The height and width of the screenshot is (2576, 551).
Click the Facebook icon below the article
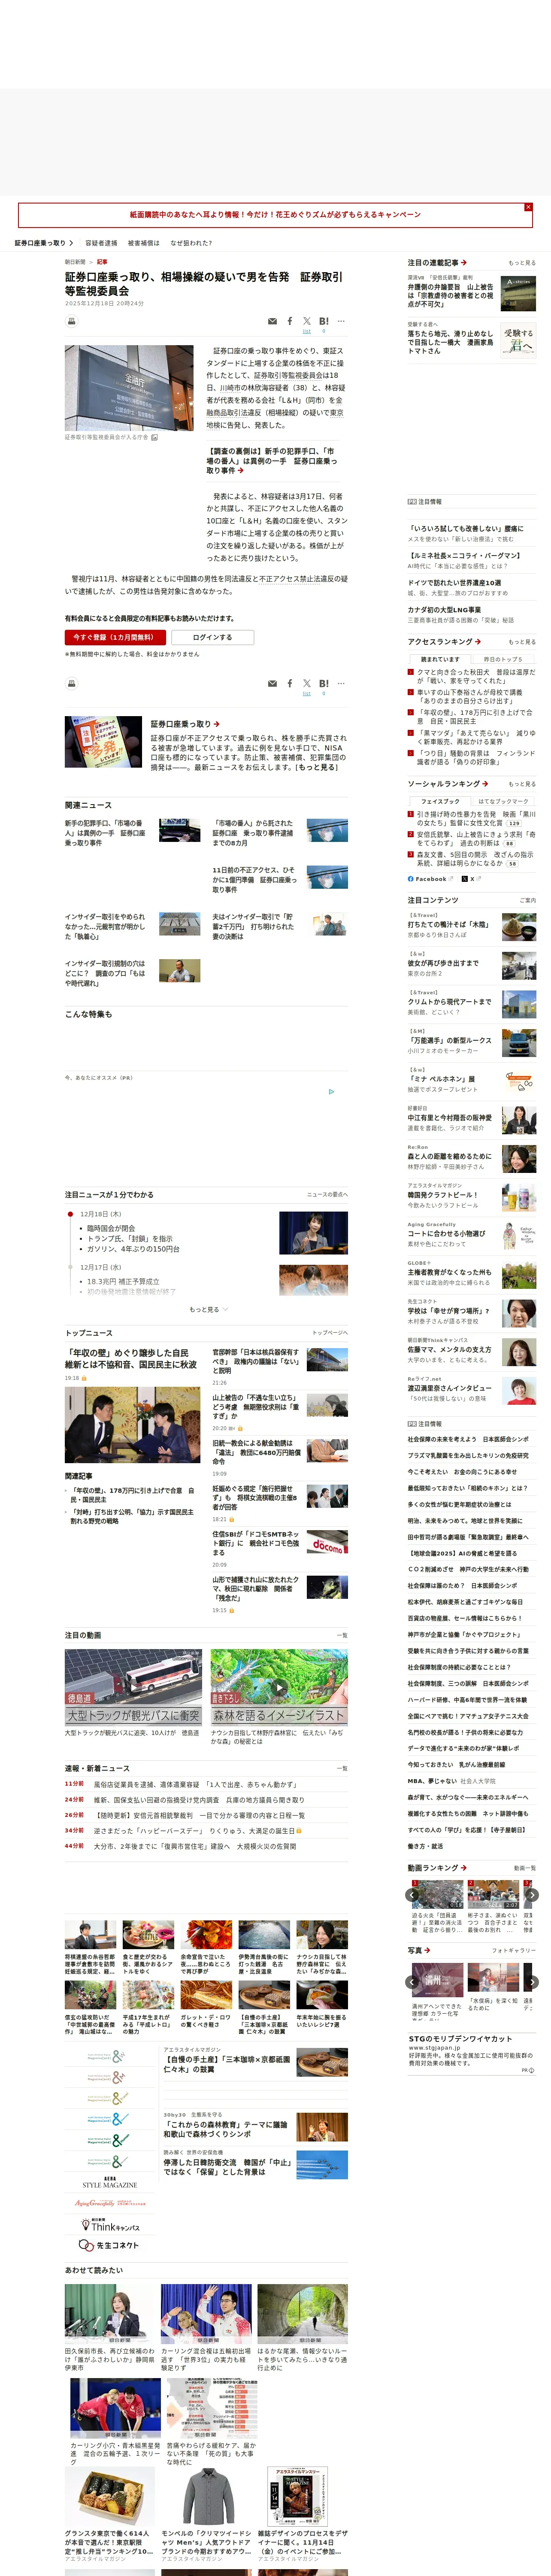pyautogui.click(x=290, y=684)
